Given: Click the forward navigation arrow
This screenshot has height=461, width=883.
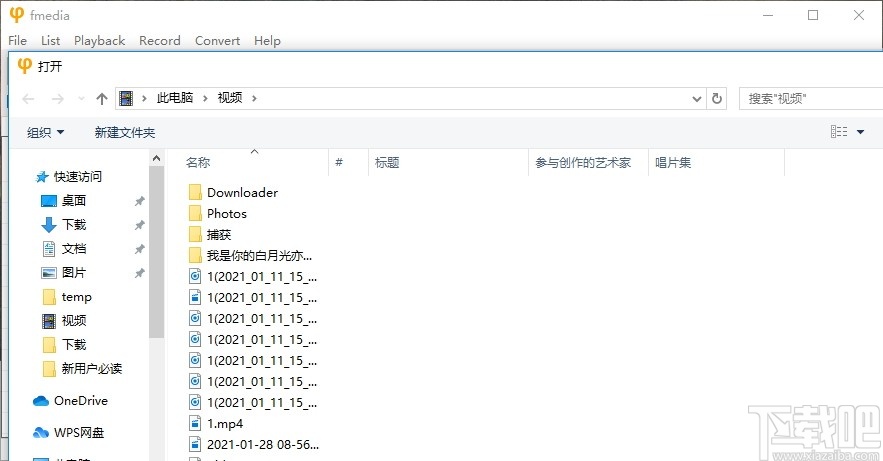Looking at the screenshot, I should click(57, 99).
